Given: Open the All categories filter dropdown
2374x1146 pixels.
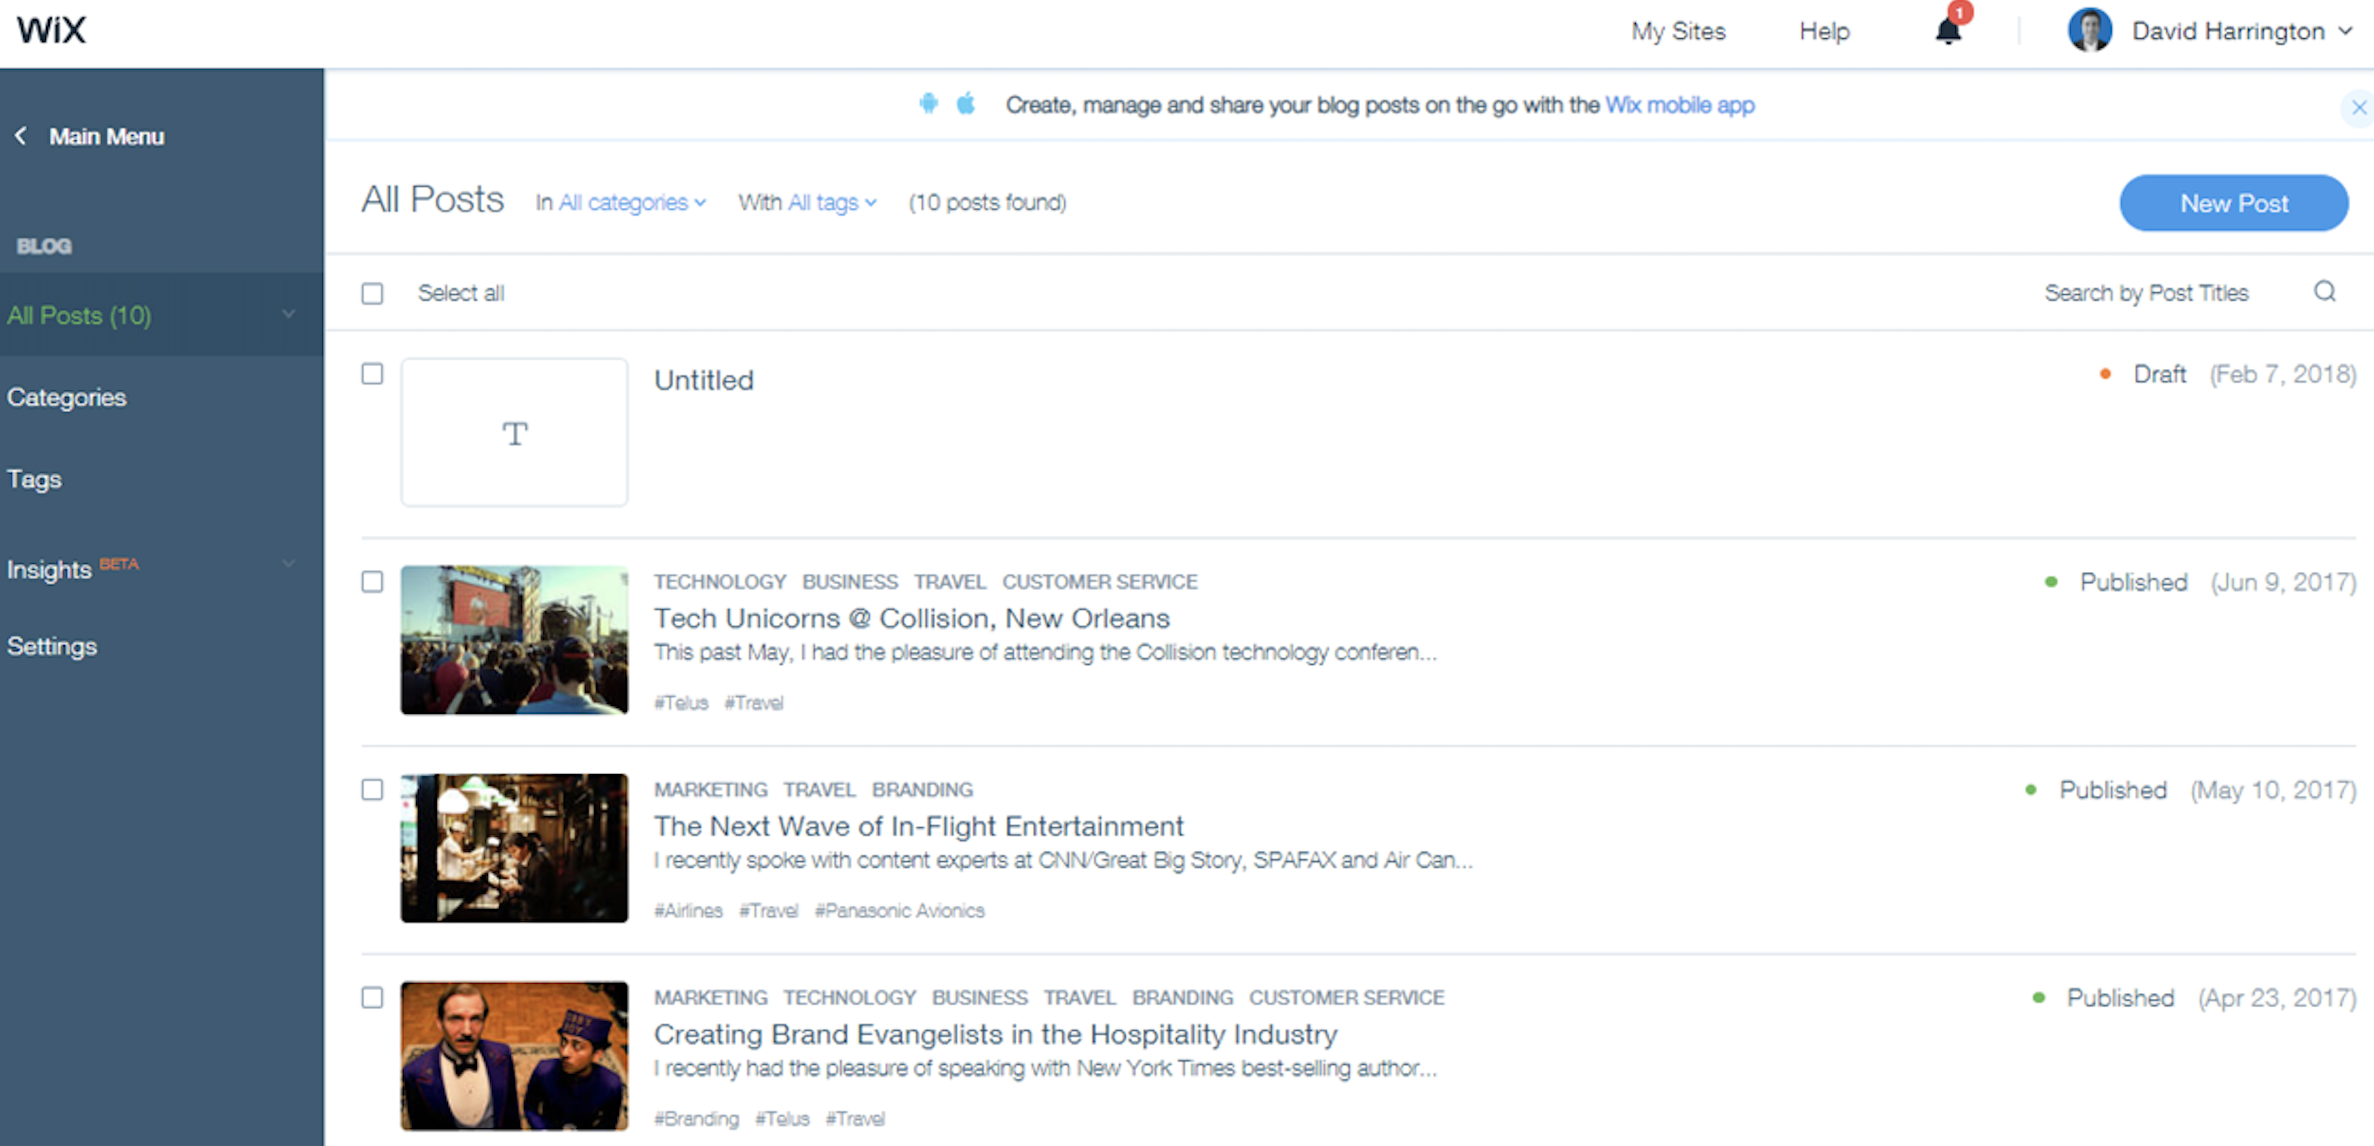Looking at the screenshot, I should click(x=632, y=203).
